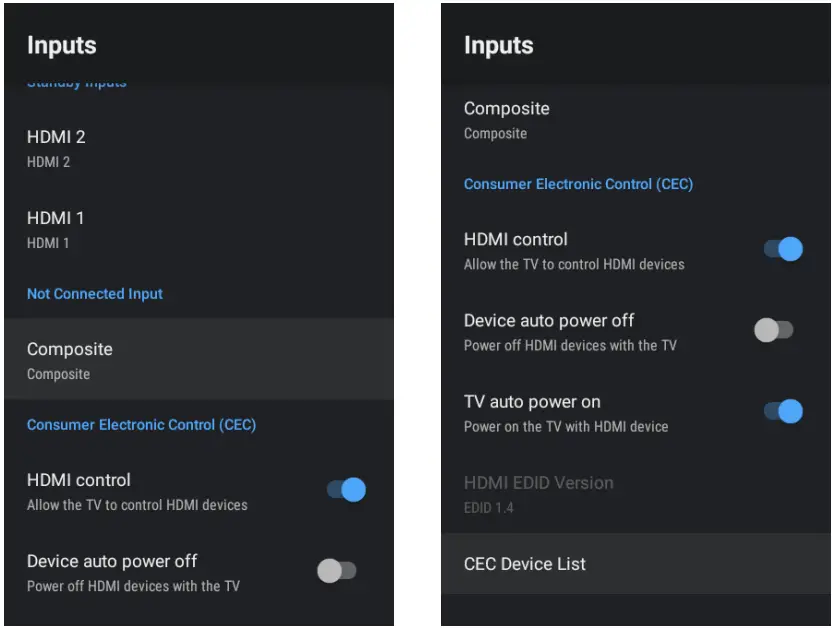832x628 pixels.
Task: Click the Consumer Electronic Control heading
Action: 141,425
